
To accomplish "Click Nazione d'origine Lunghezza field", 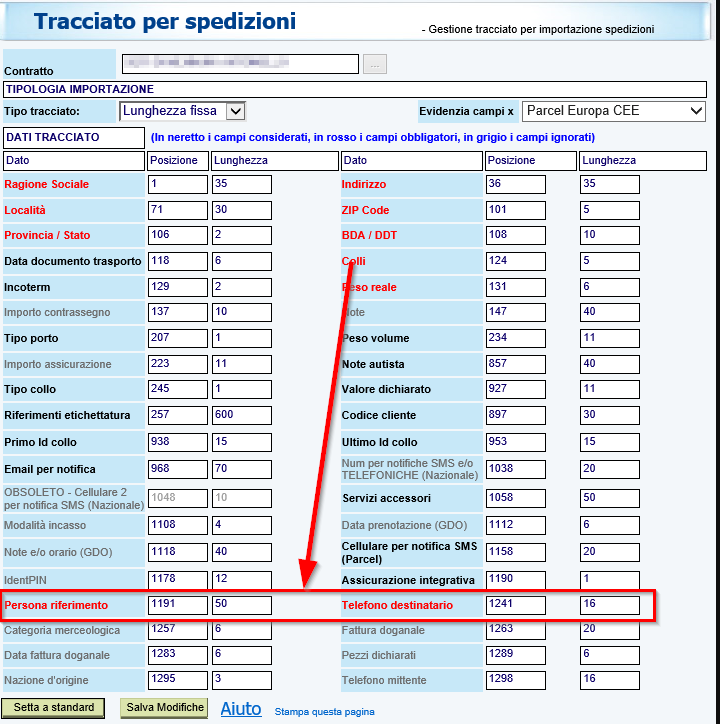I will 242,680.
